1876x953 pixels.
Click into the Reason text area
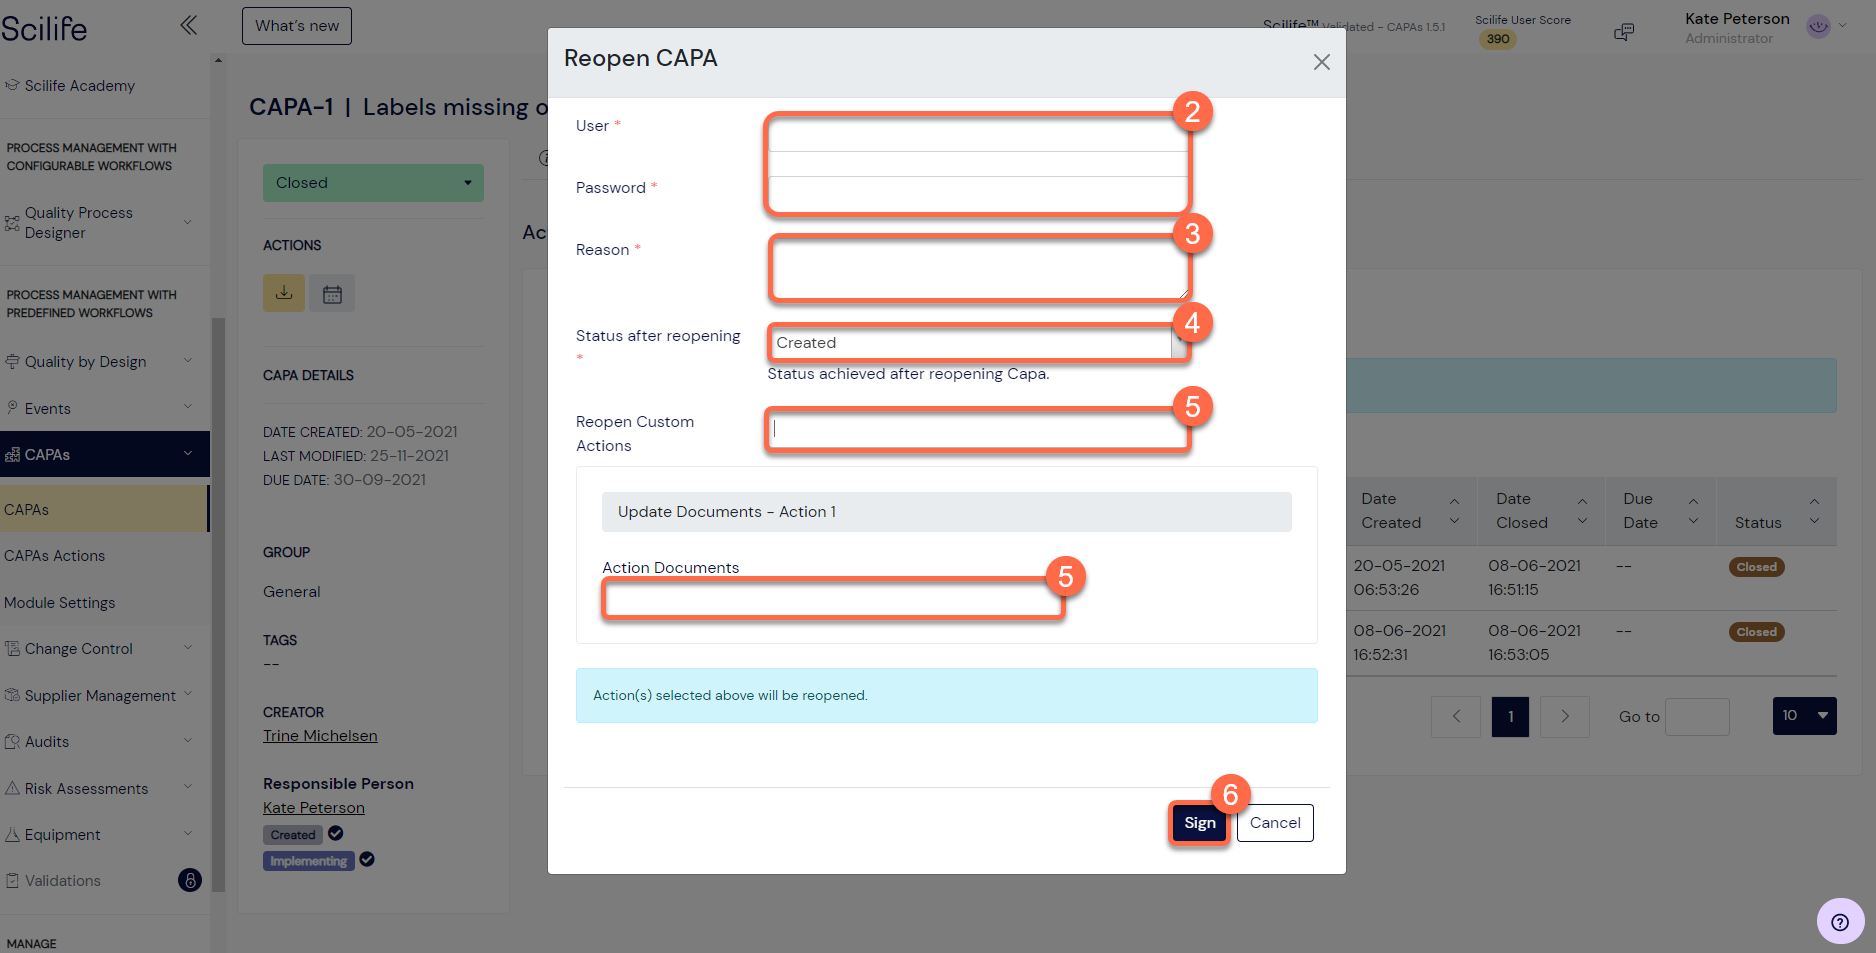click(x=980, y=268)
